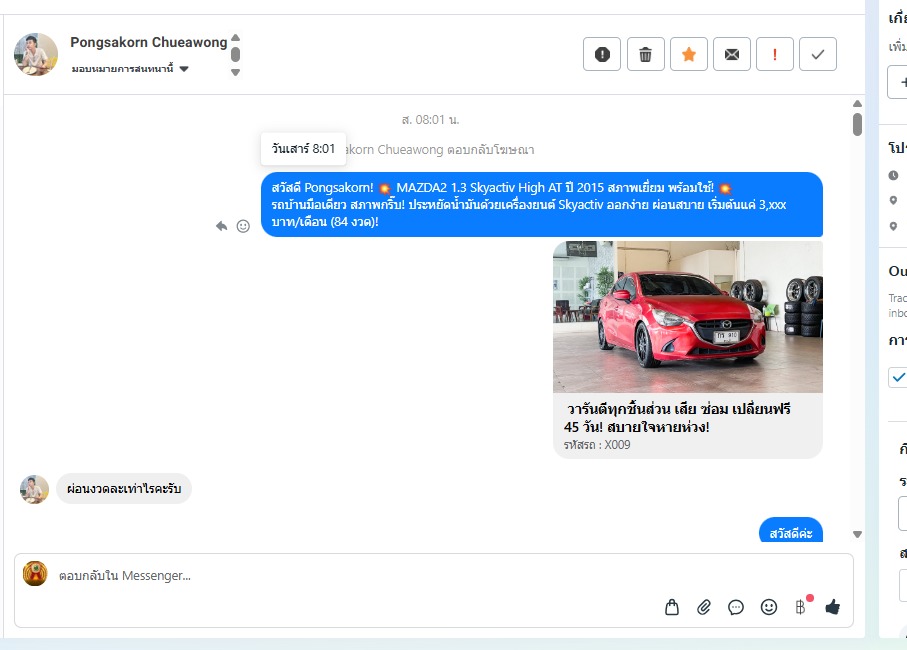Open emoji picker in composer
The image size is (907, 650).
tap(769, 607)
